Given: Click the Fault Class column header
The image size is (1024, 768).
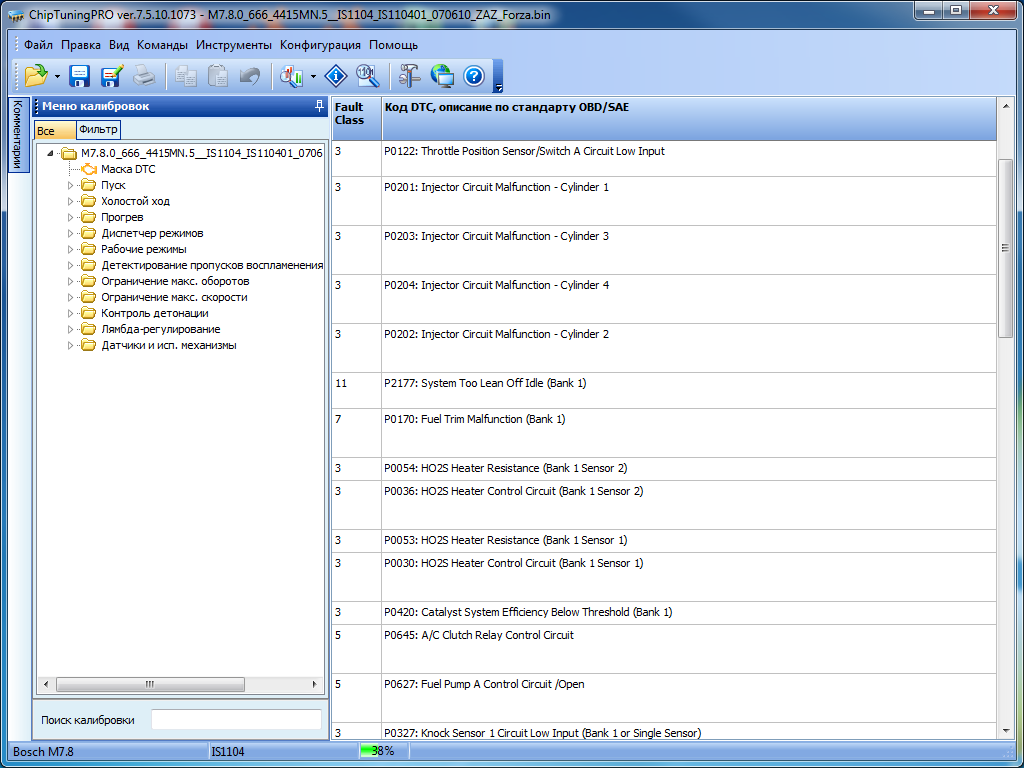Looking at the screenshot, I should coord(349,113).
